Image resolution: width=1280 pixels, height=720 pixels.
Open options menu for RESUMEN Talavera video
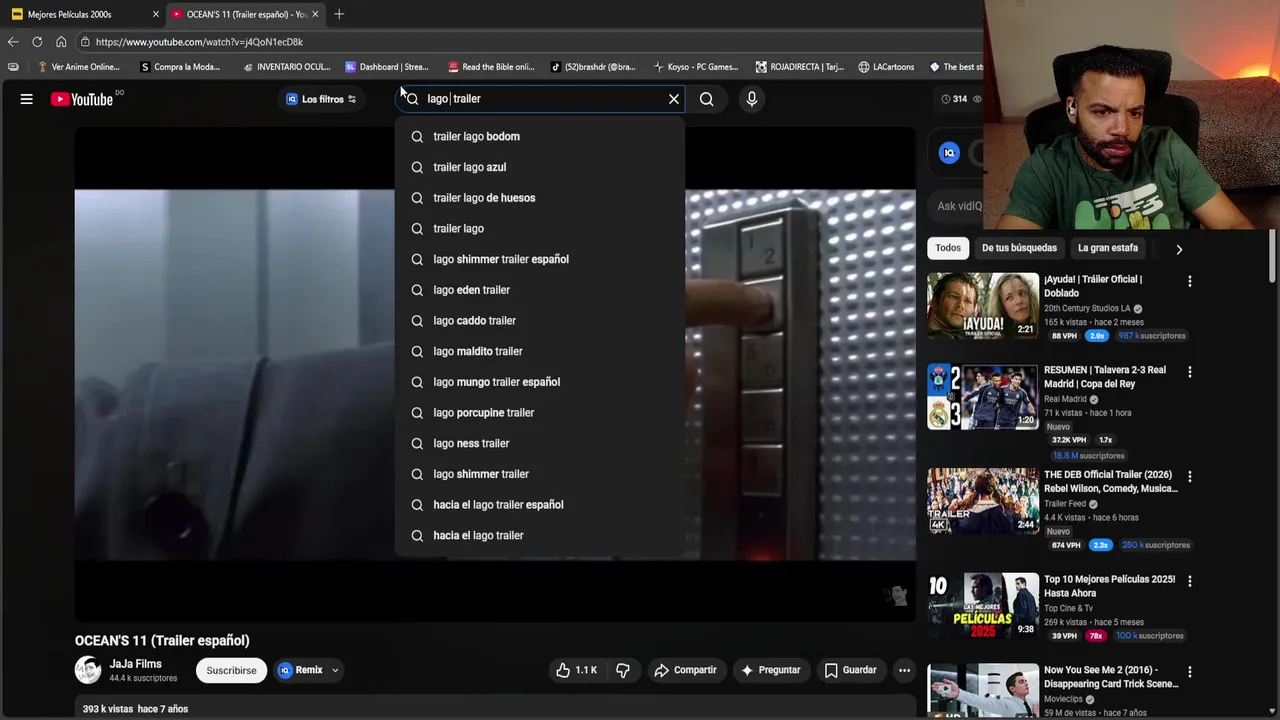[1189, 372]
